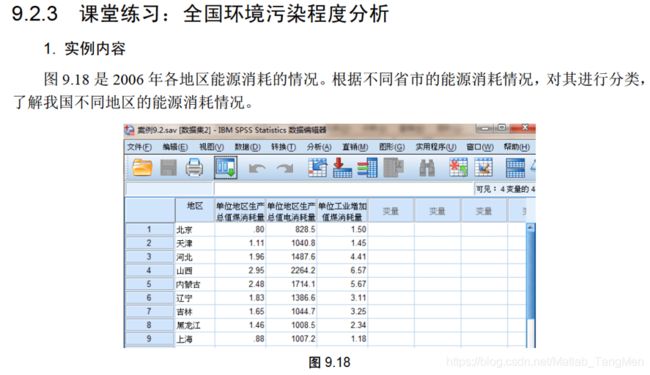Open the 视图(V) menu
The width and height of the screenshot is (650, 375).
211,147
